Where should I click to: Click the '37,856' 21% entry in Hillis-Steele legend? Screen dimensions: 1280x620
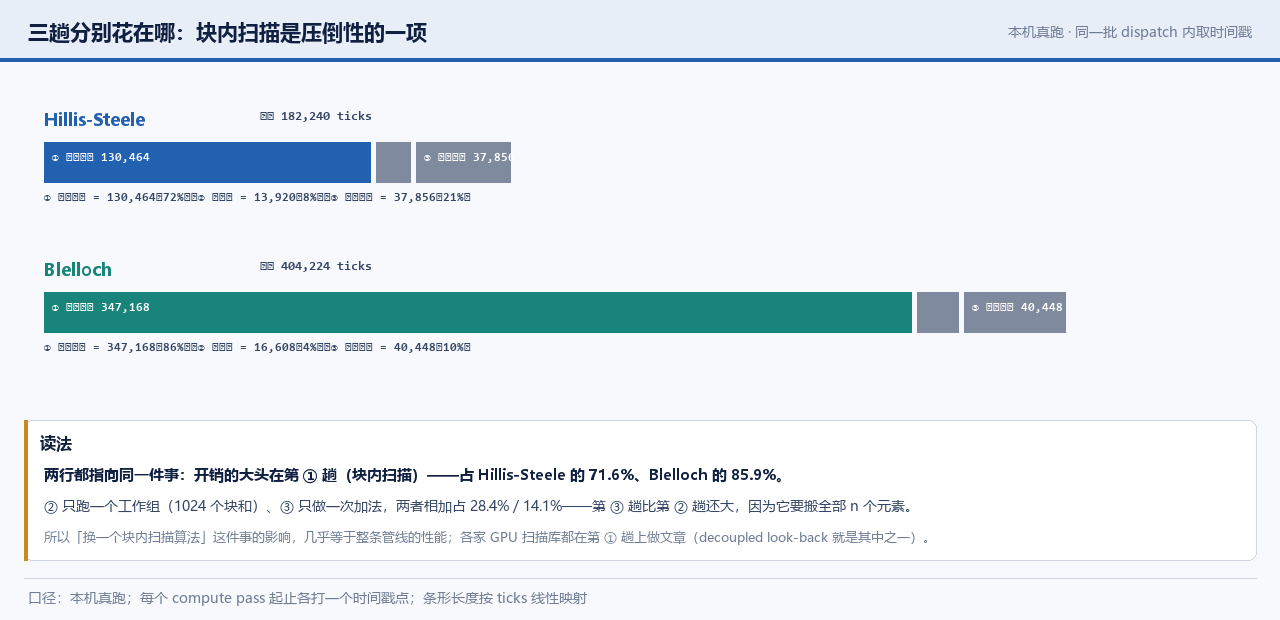click(401, 198)
